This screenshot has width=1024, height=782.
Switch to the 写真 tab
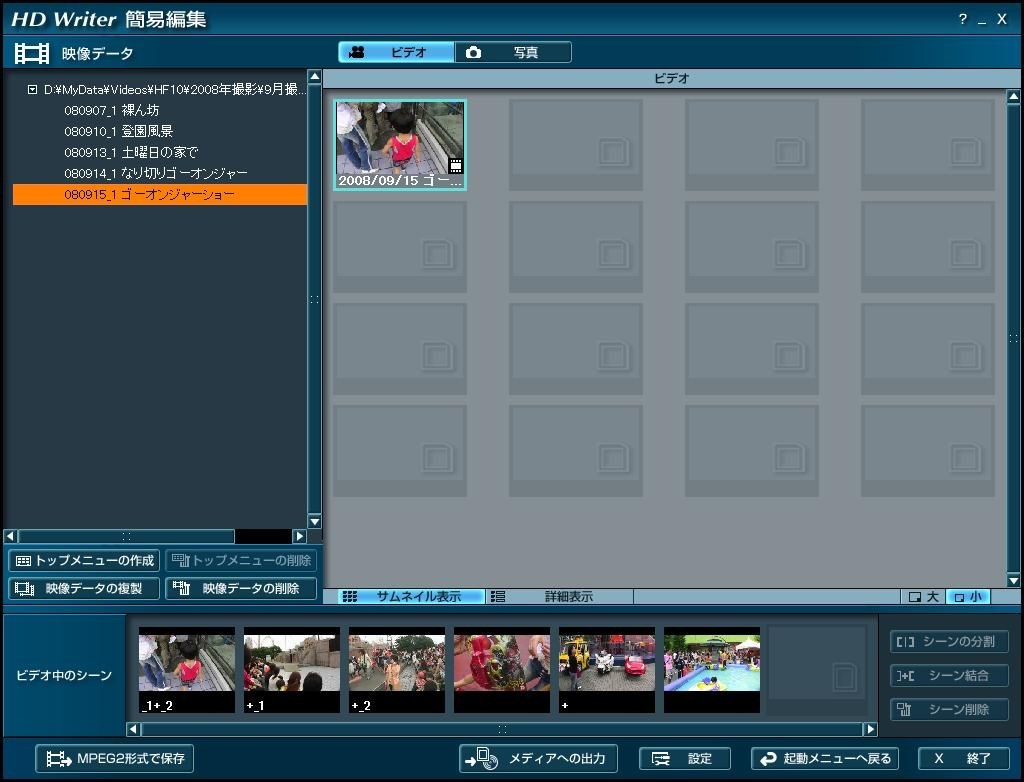click(513, 52)
